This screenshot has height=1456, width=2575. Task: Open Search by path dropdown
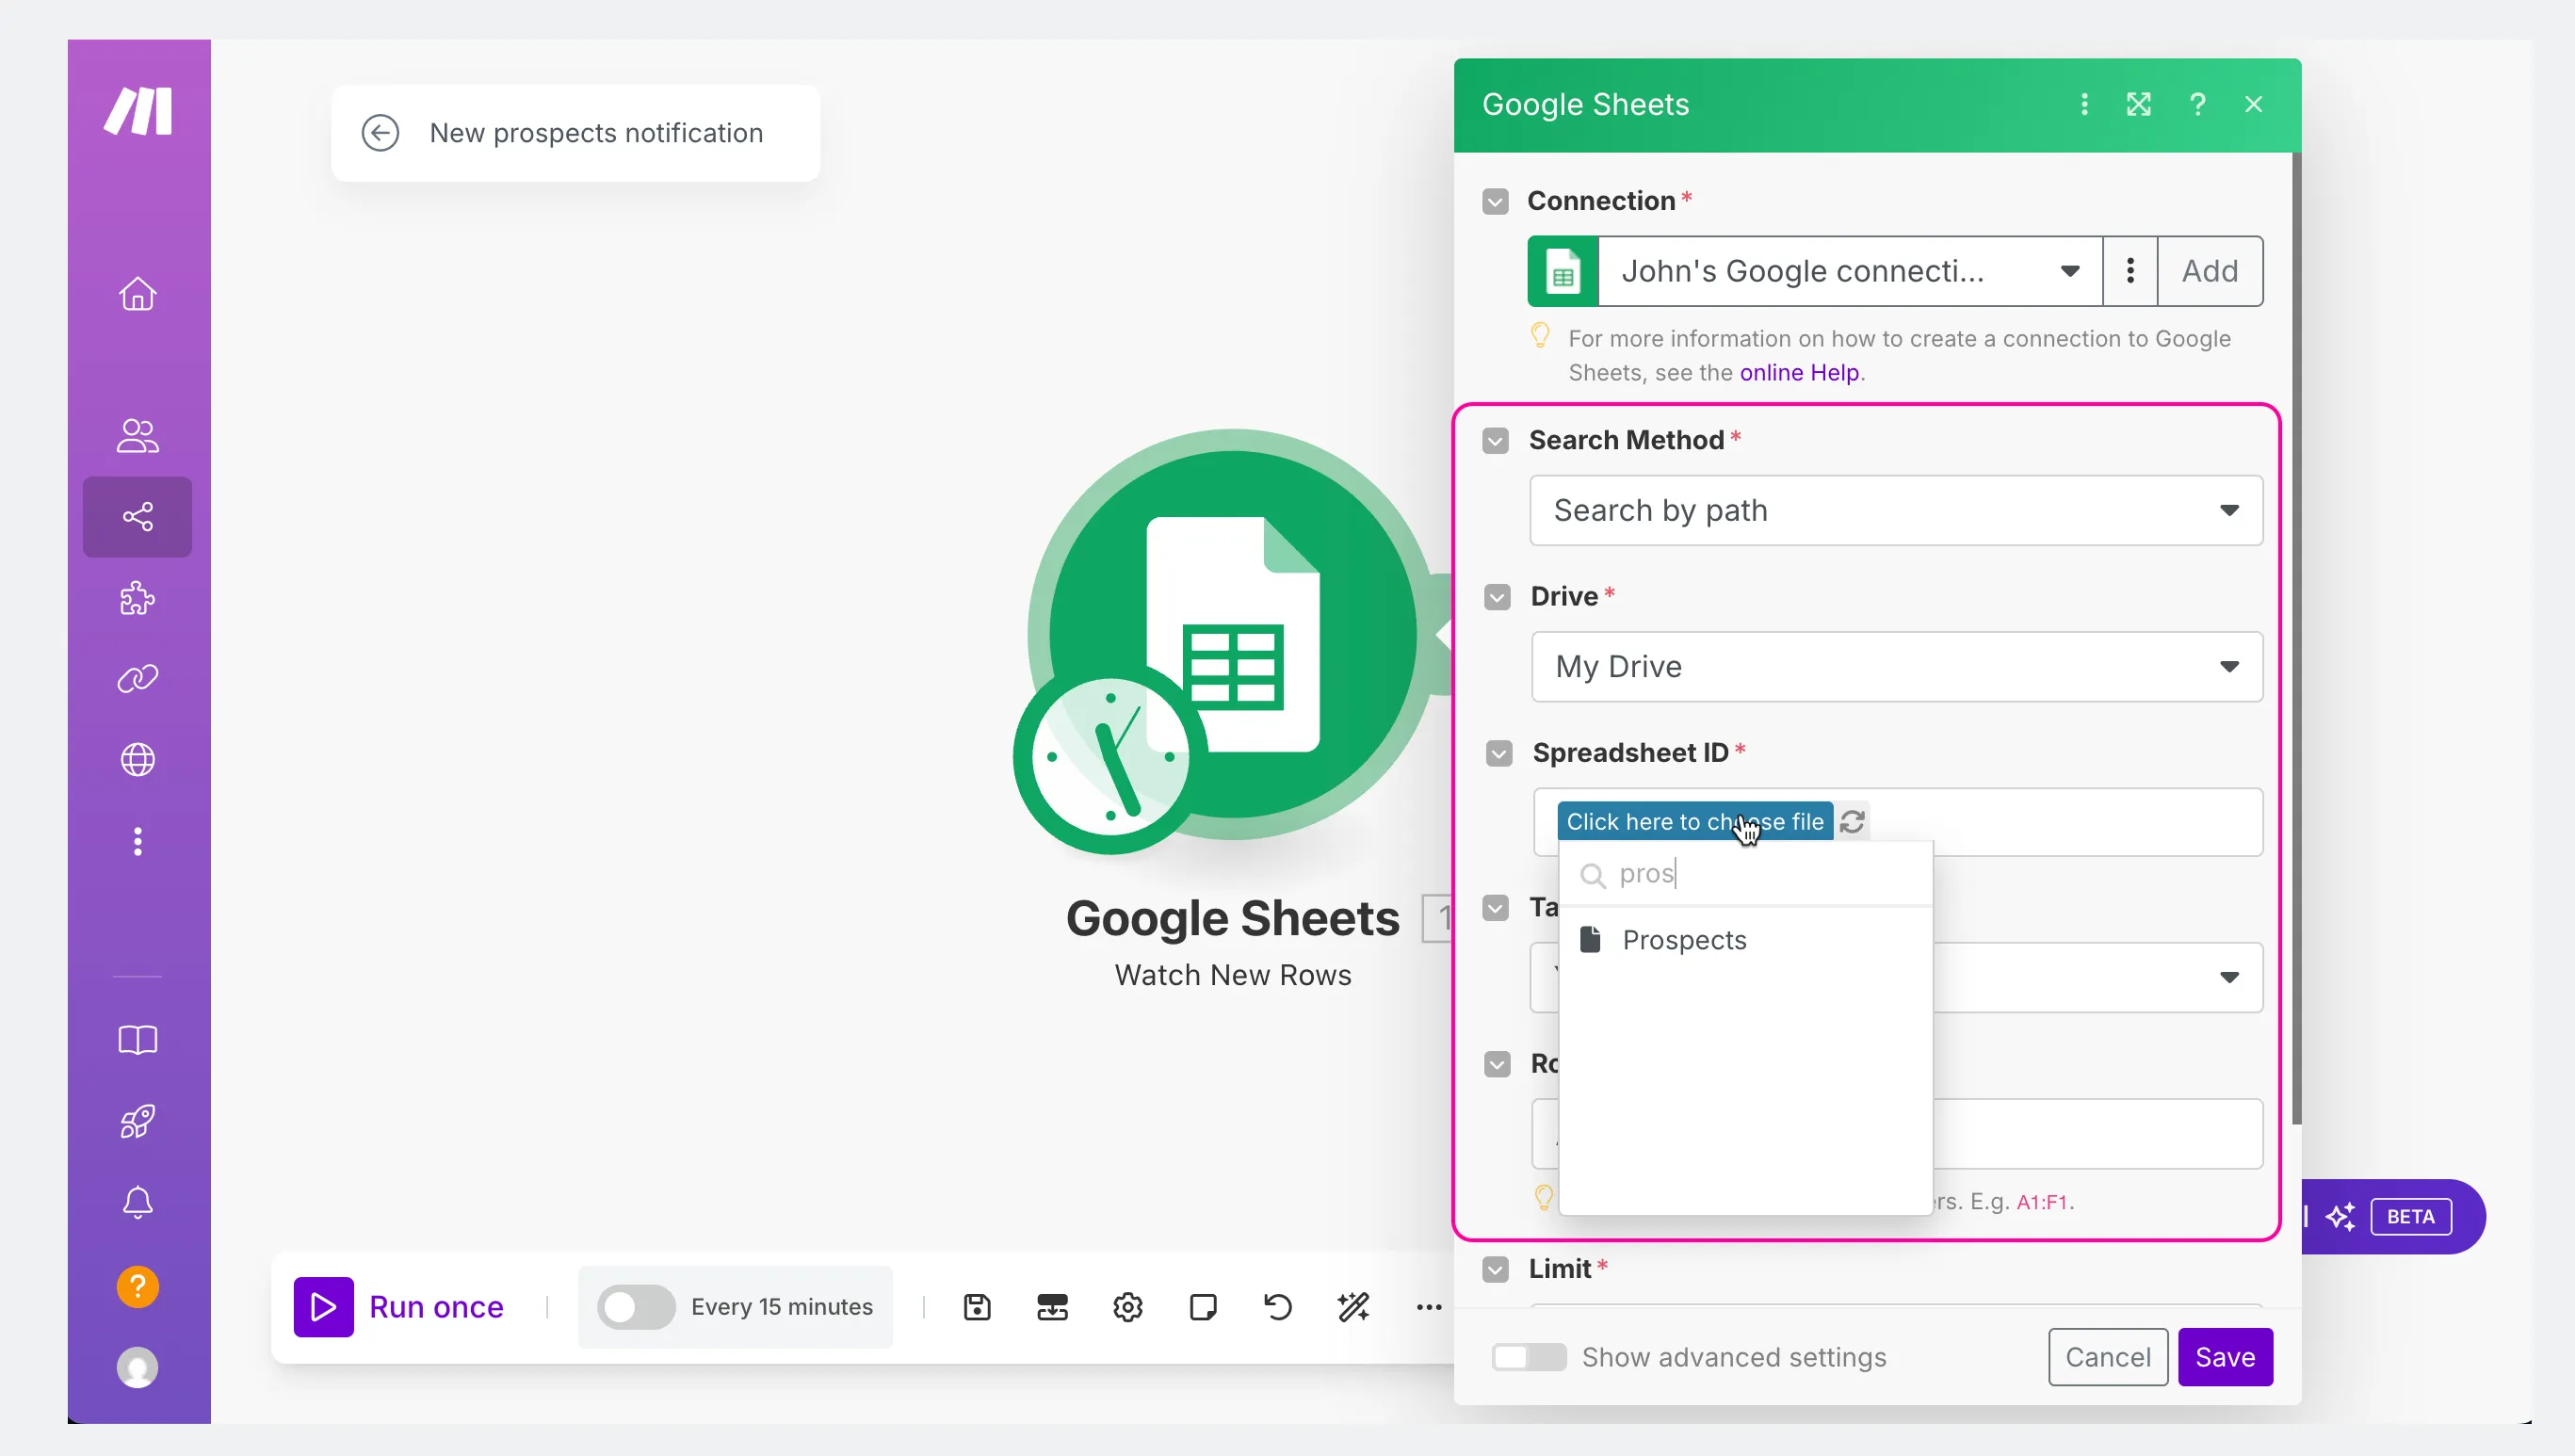1896,510
